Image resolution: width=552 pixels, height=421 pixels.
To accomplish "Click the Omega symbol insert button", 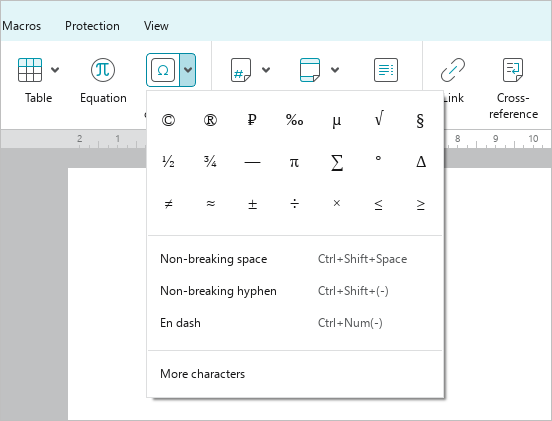I will pyautogui.click(x=163, y=70).
